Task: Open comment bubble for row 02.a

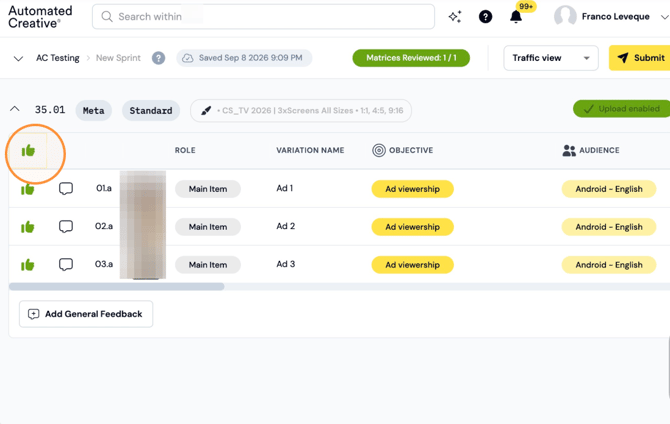Action: pyautogui.click(x=66, y=227)
